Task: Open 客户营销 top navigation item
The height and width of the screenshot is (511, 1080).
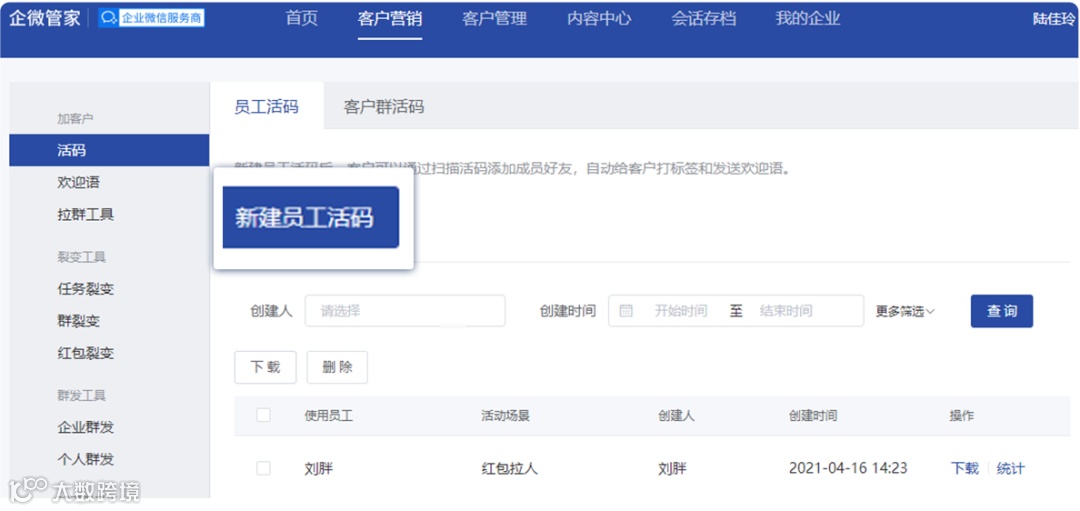Action: pyautogui.click(x=390, y=19)
